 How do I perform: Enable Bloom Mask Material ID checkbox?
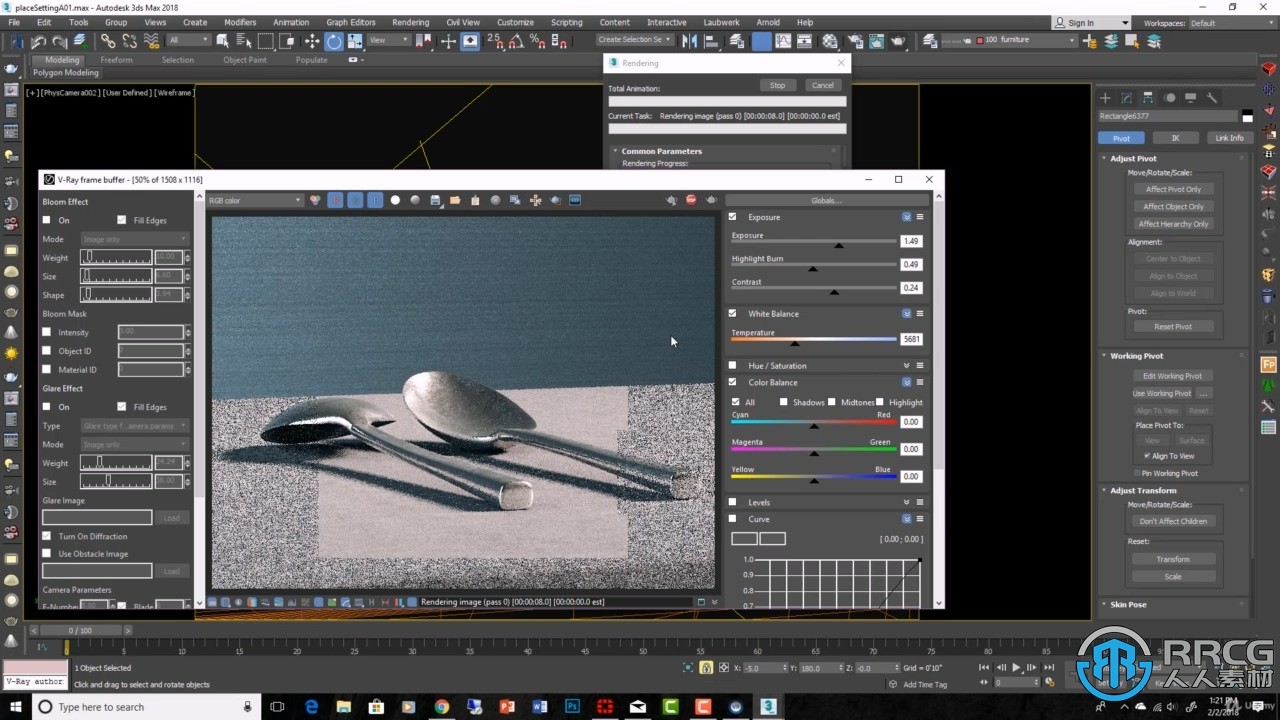pos(46,369)
